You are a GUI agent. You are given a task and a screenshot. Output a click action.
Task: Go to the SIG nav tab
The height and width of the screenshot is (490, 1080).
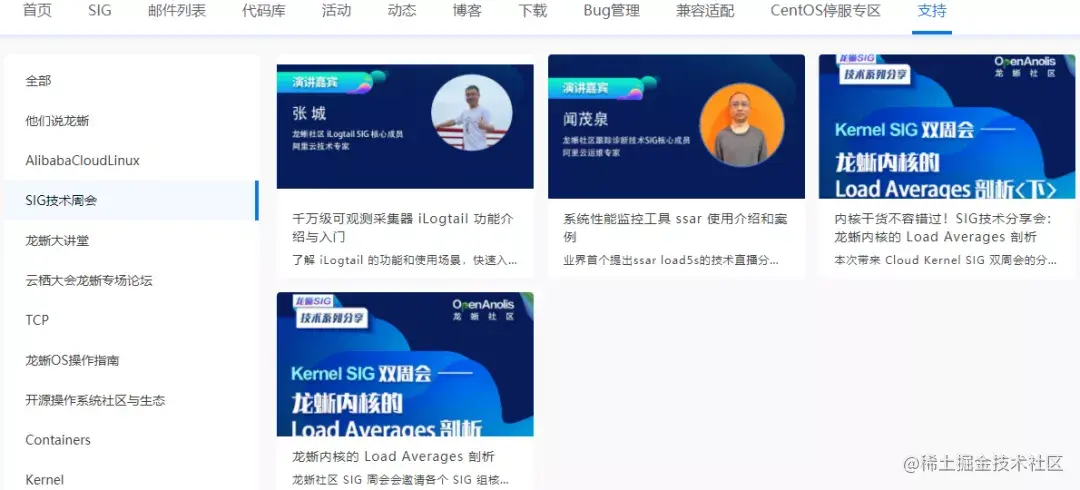coord(100,11)
